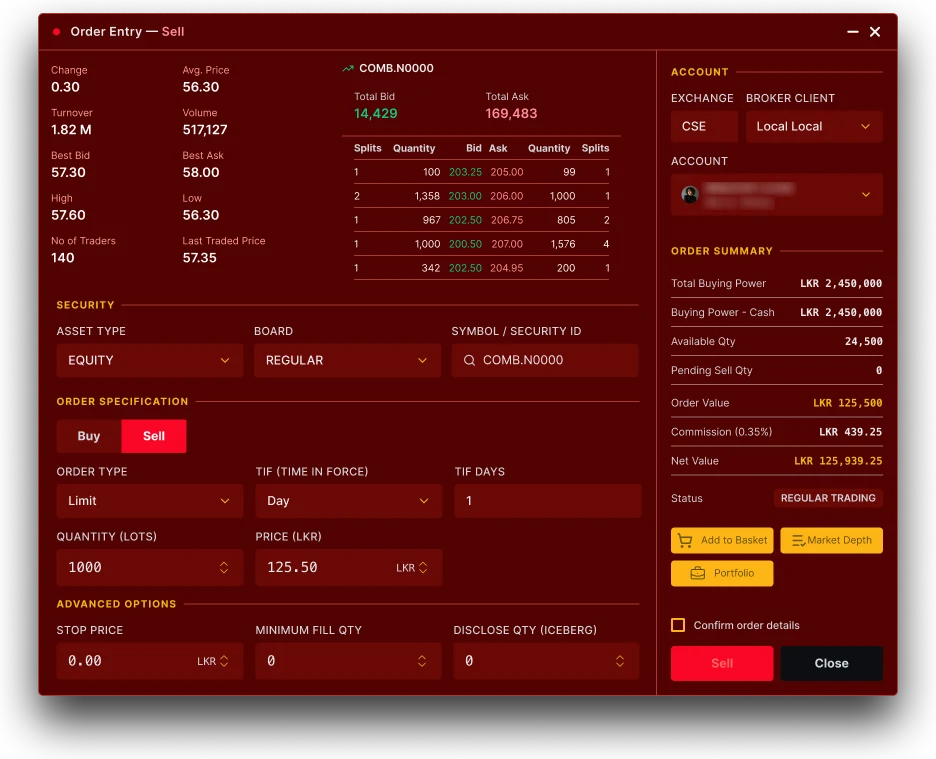Click the bid price 200.50
Screen dimensions: 936x759
(x=465, y=244)
